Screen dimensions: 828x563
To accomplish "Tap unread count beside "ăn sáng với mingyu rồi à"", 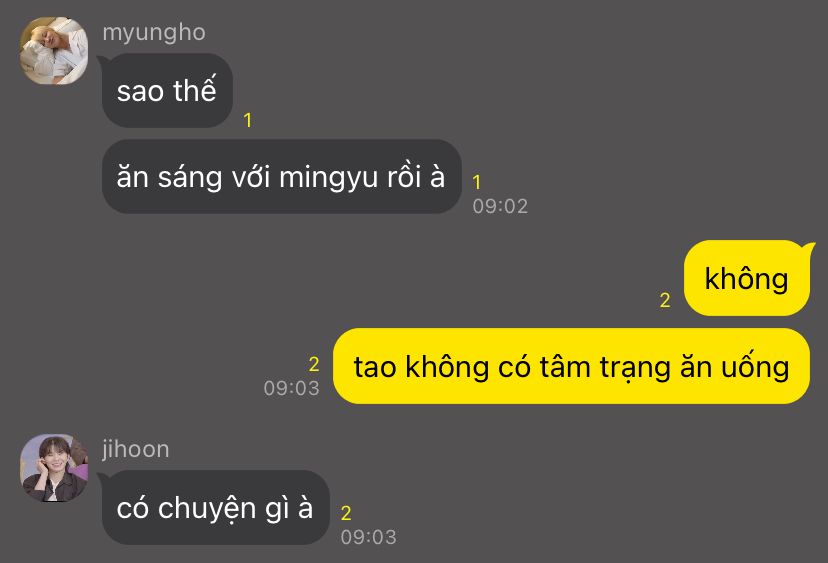I will (x=477, y=182).
